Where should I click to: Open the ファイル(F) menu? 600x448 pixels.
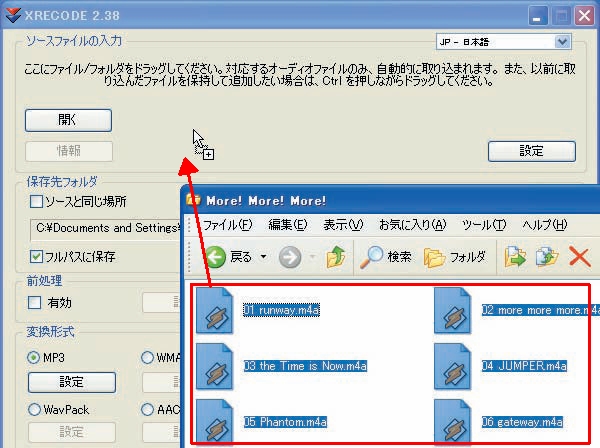pos(227,225)
